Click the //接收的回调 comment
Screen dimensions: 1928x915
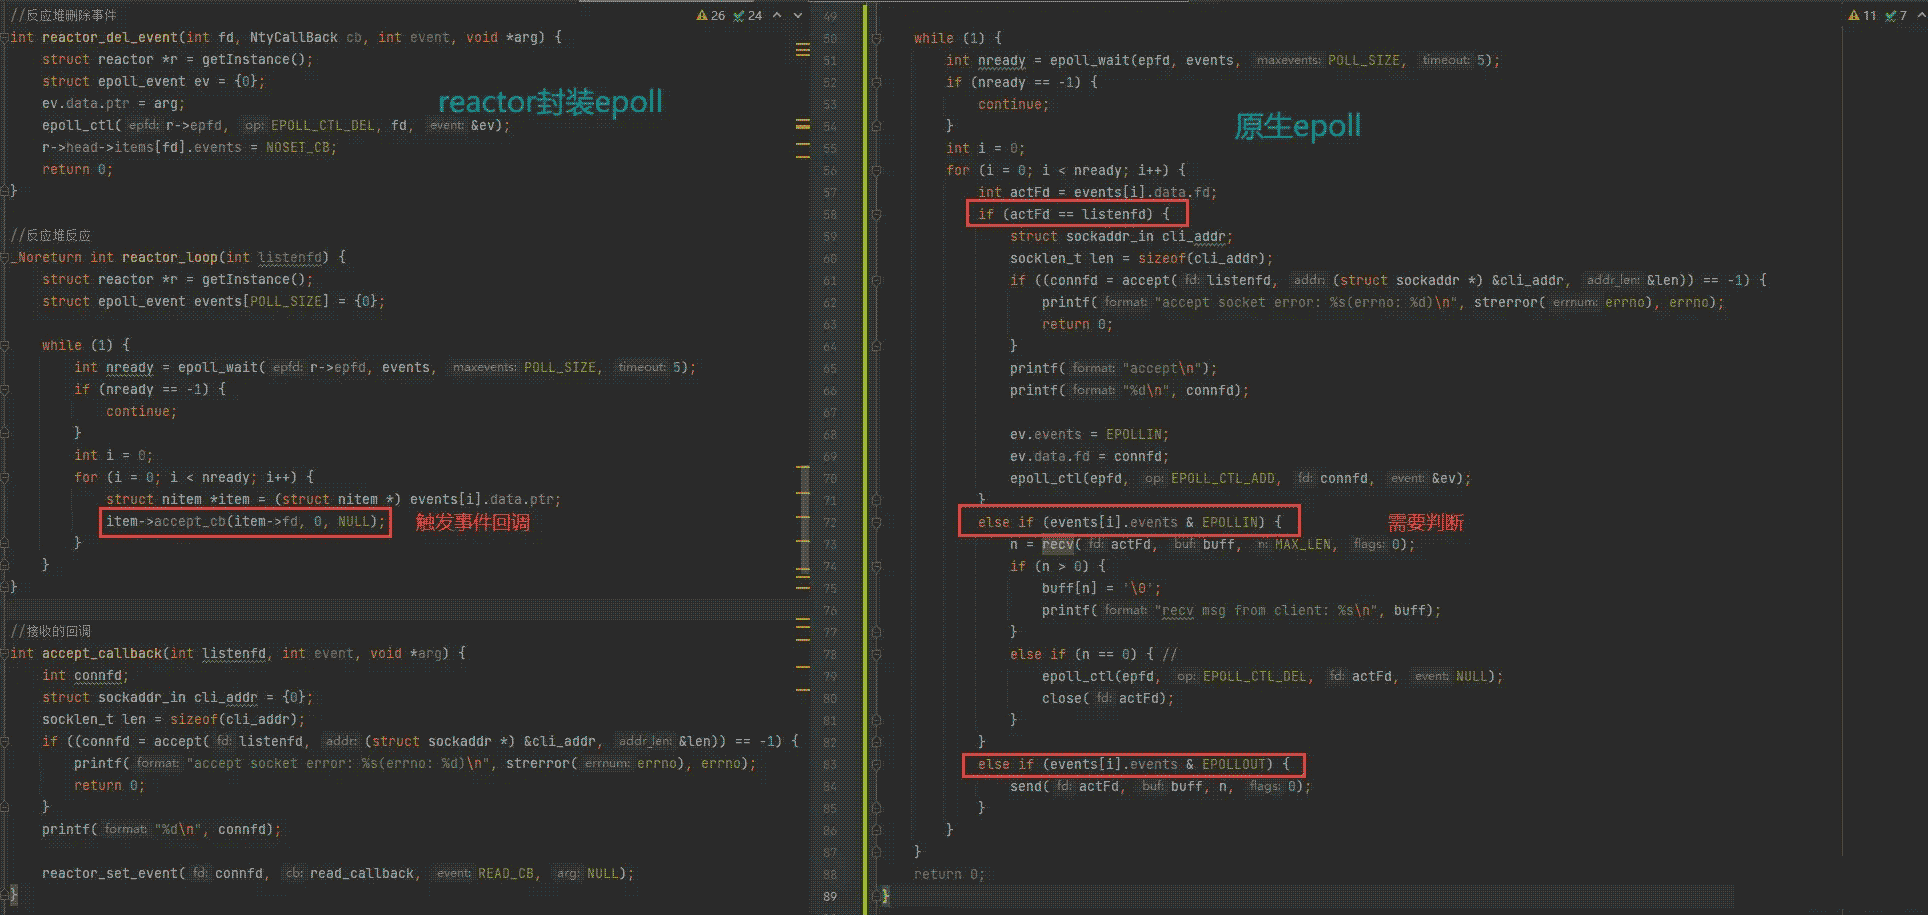50,631
